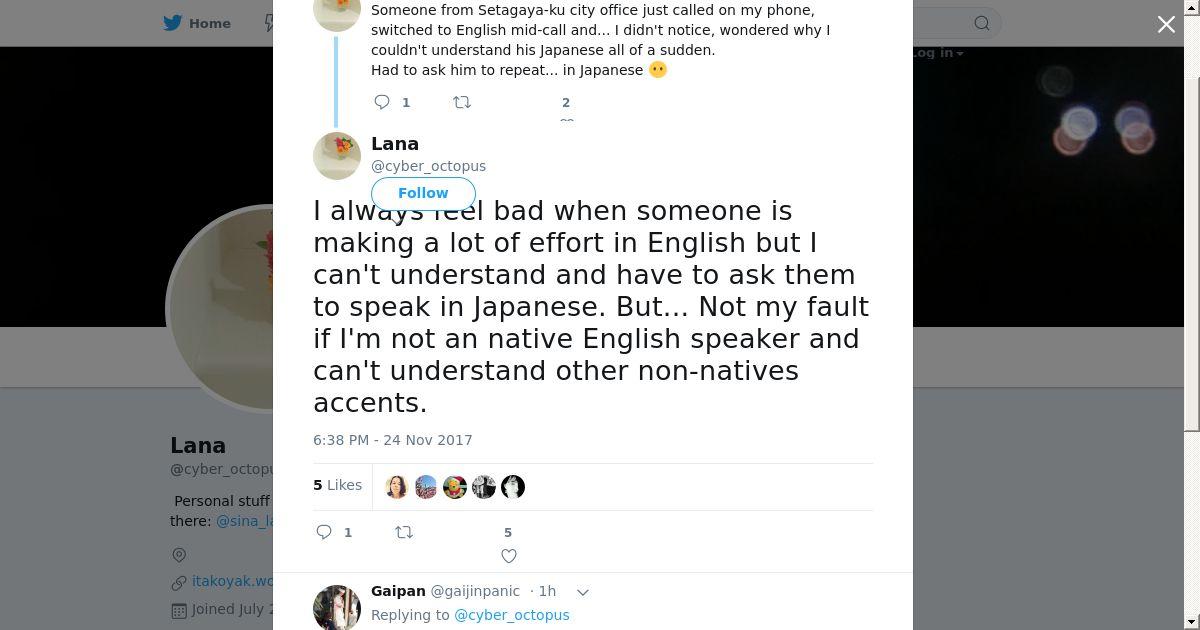Open the Log in dropdown
1200x630 pixels.
click(x=936, y=53)
